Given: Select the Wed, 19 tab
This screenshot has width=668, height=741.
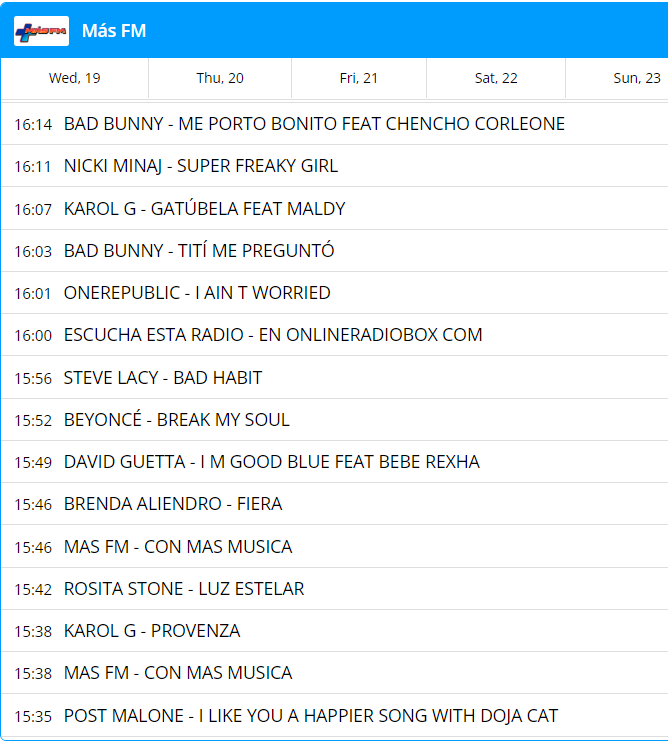Looking at the screenshot, I should pos(75,78).
